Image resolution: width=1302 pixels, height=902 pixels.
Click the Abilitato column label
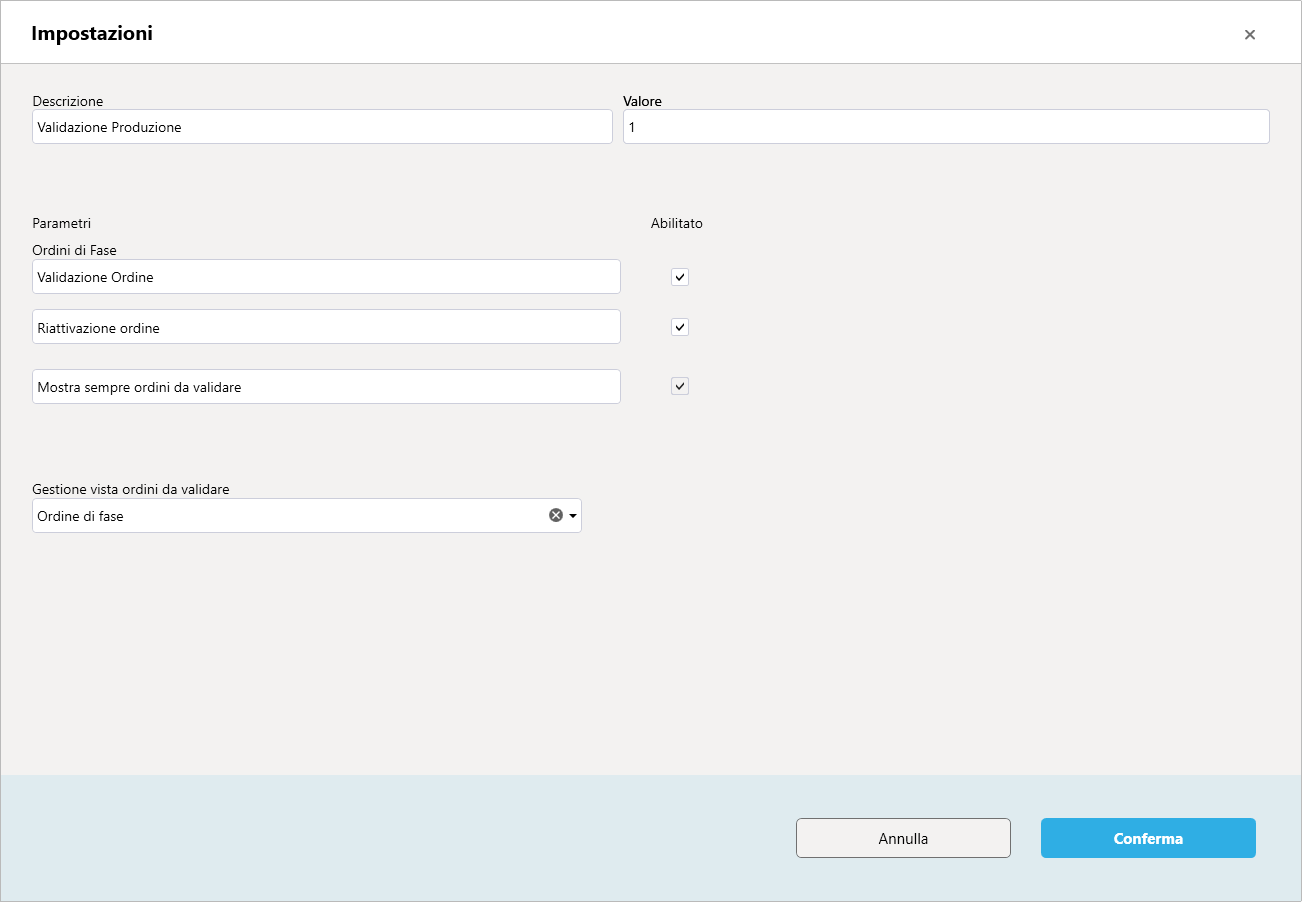click(677, 223)
